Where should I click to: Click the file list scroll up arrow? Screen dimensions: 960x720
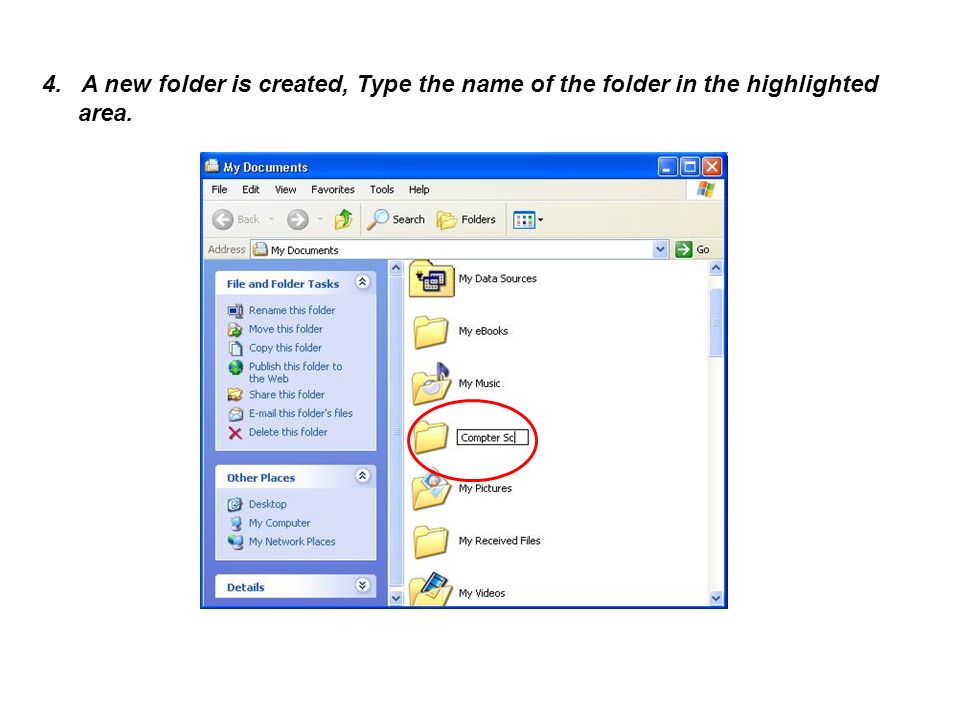click(716, 268)
